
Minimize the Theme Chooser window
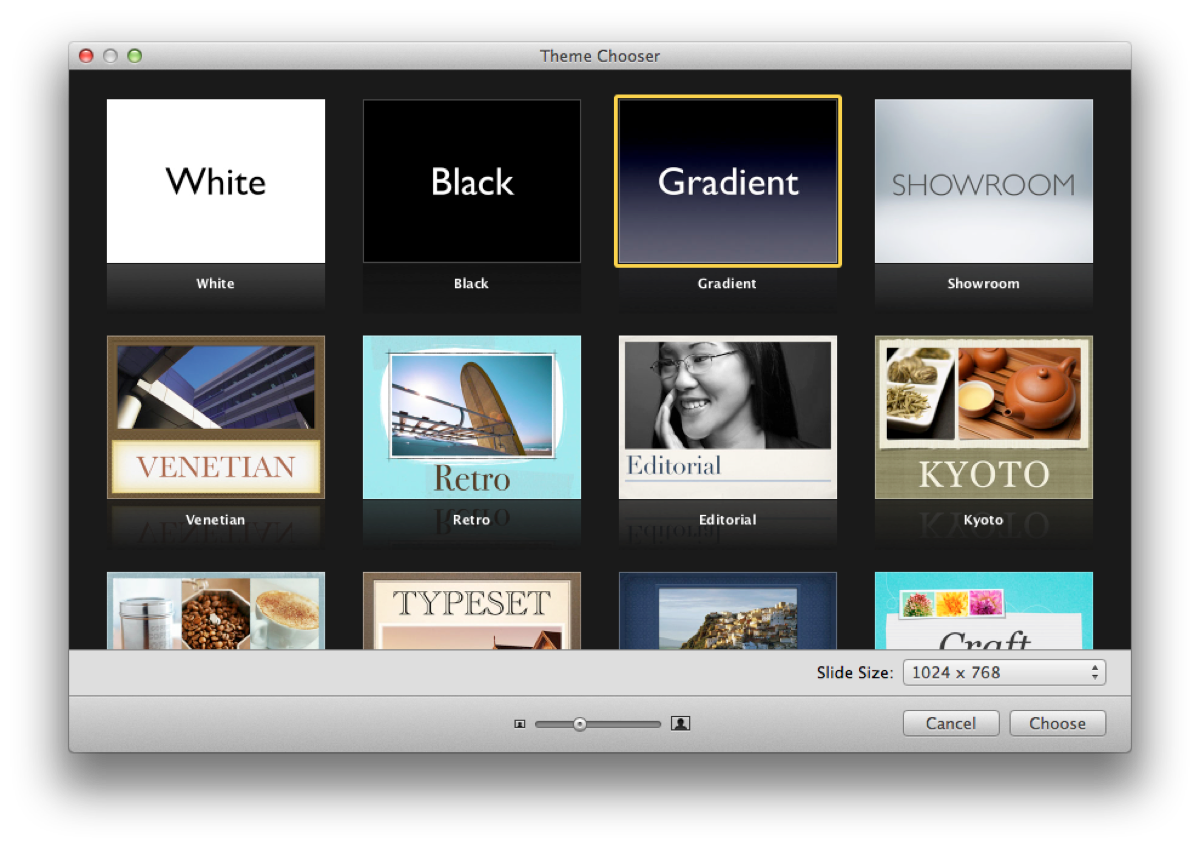(110, 56)
